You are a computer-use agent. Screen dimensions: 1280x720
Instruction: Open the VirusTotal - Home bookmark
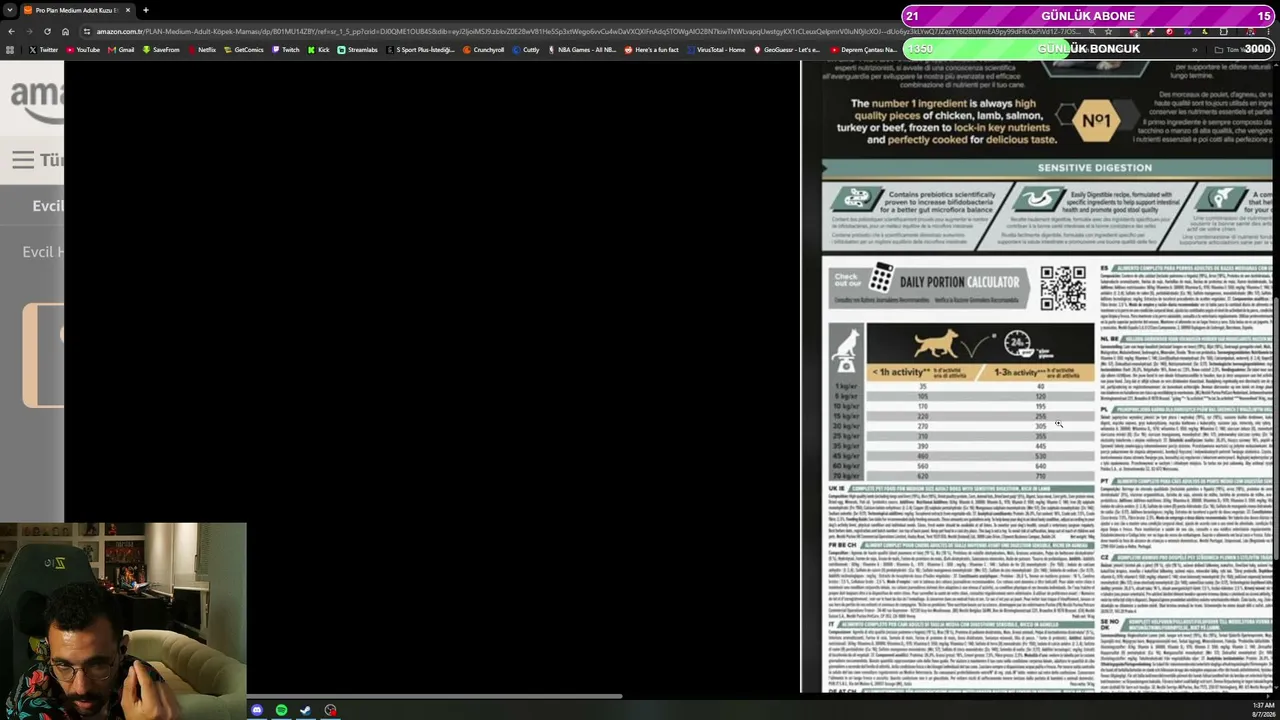tap(716, 49)
